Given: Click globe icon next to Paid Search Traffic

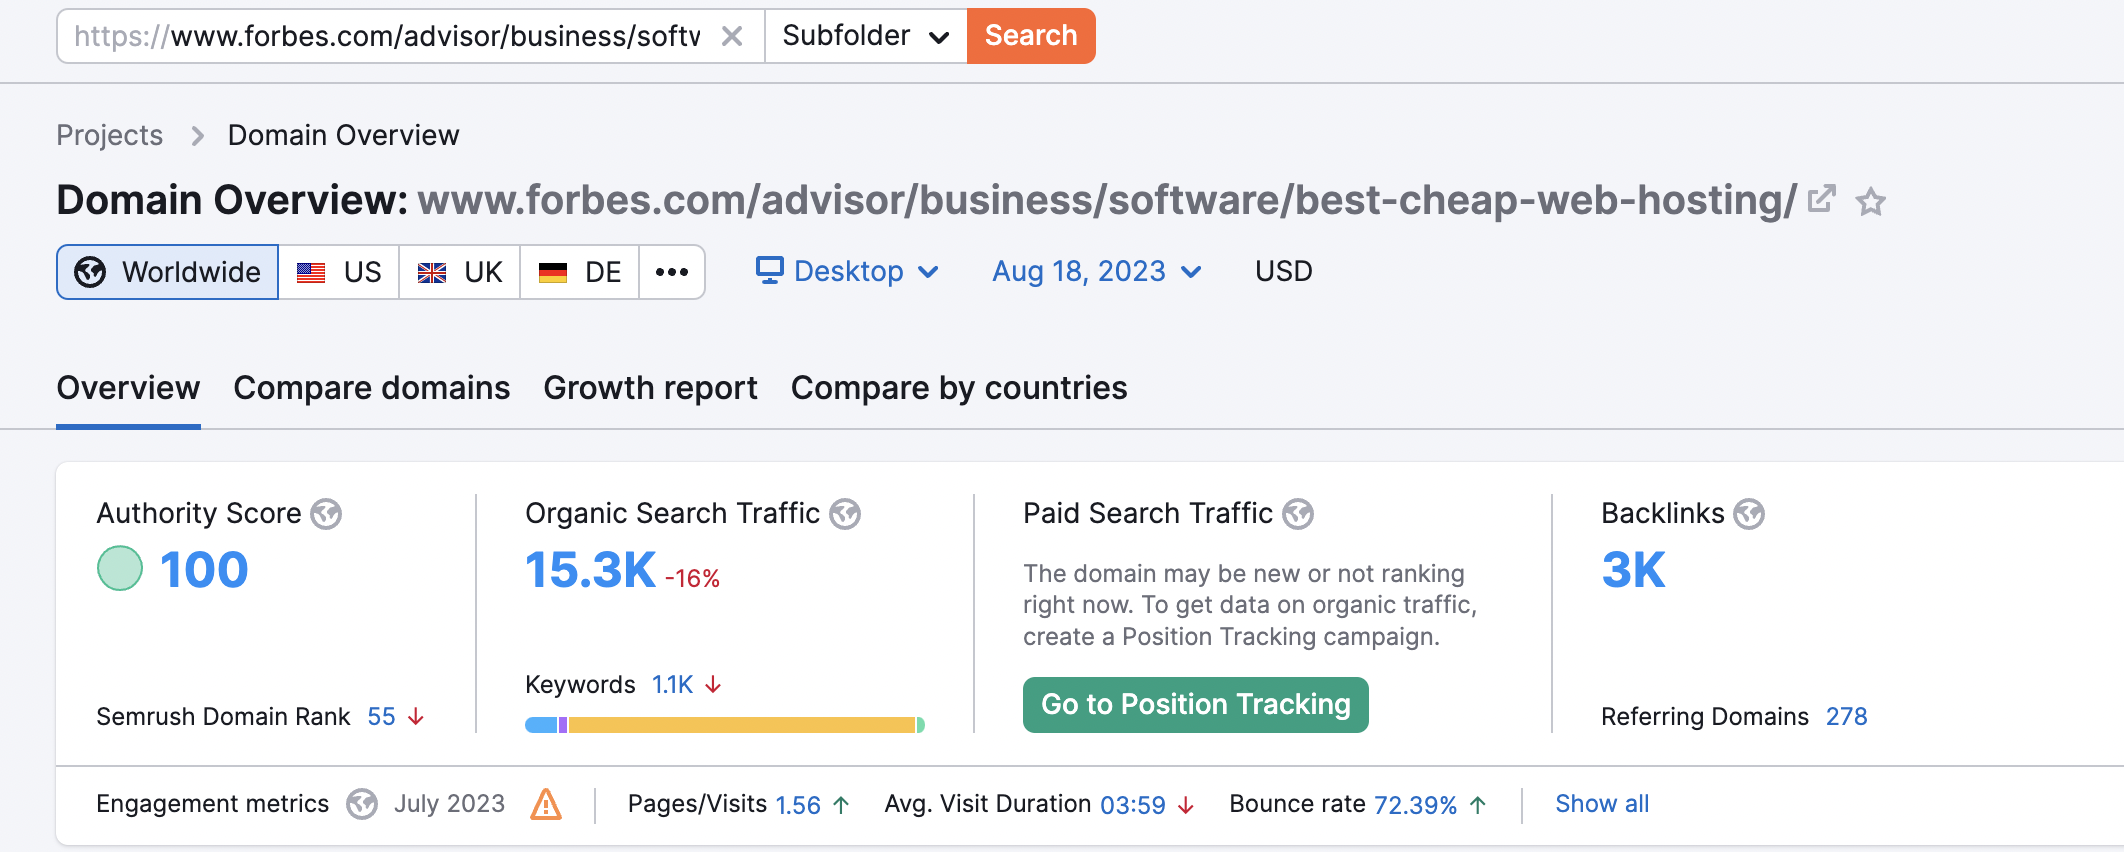Looking at the screenshot, I should 1298,514.
